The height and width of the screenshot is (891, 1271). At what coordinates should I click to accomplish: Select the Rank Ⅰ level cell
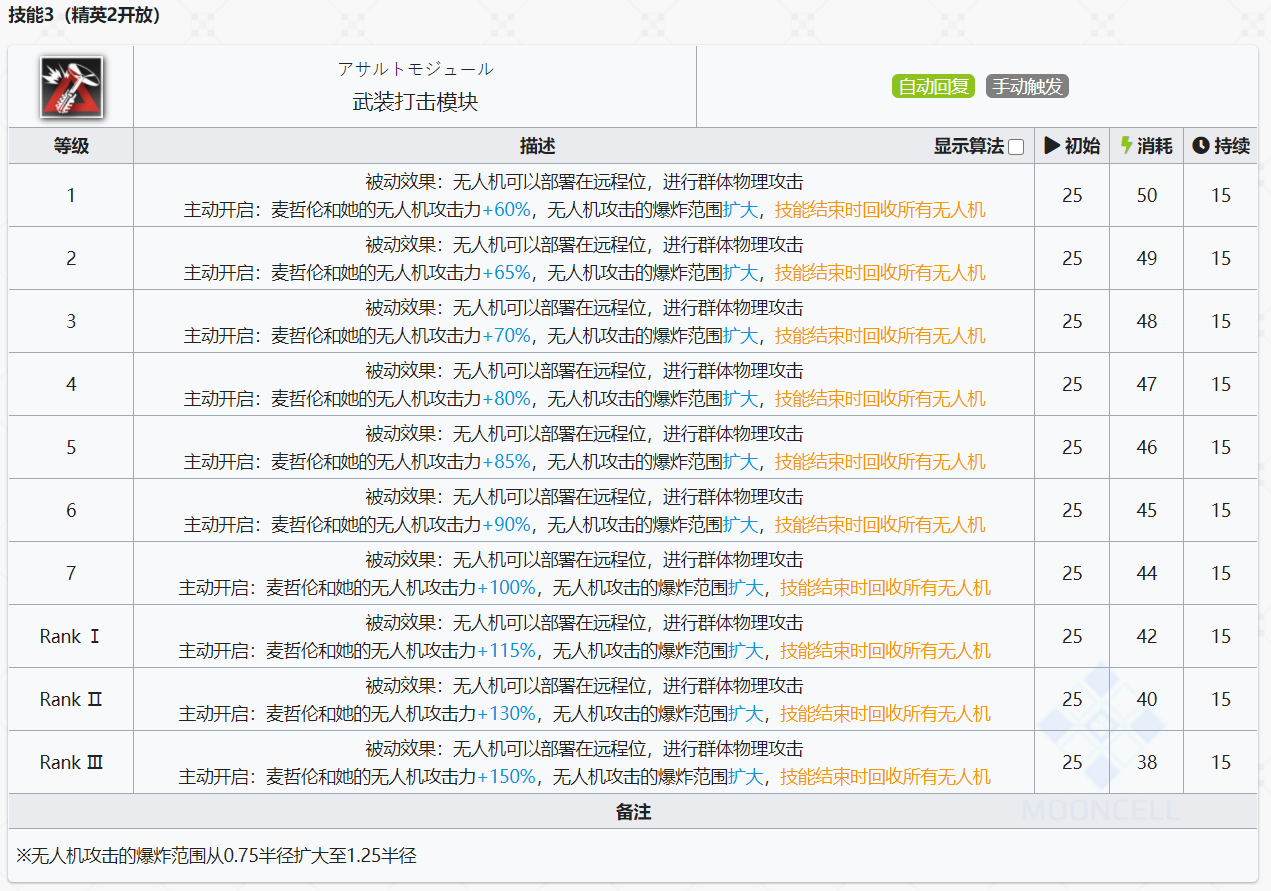click(x=71, y=636)
